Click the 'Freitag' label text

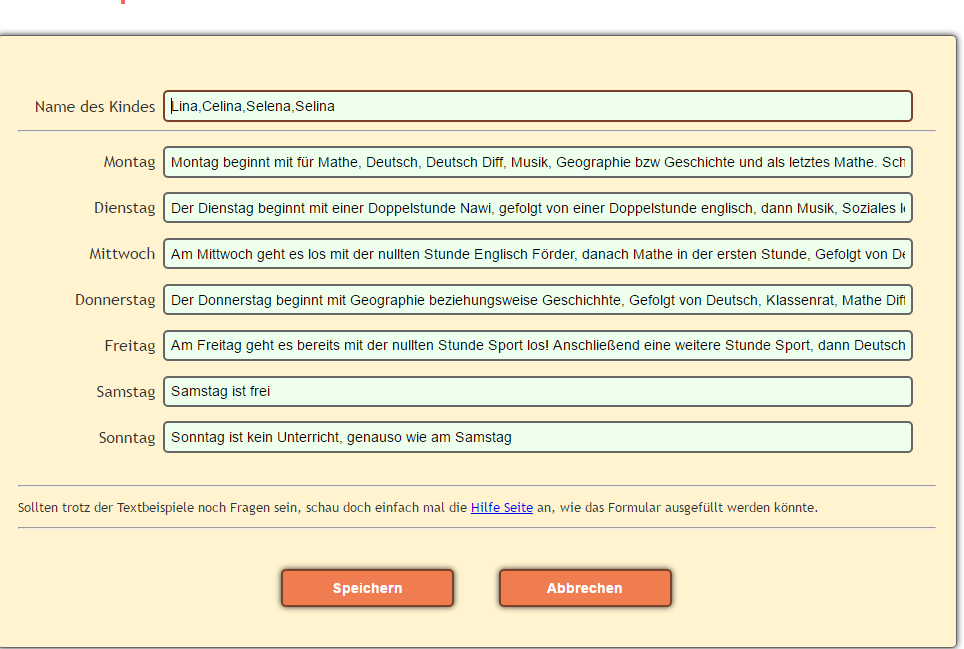pos(130,346)
